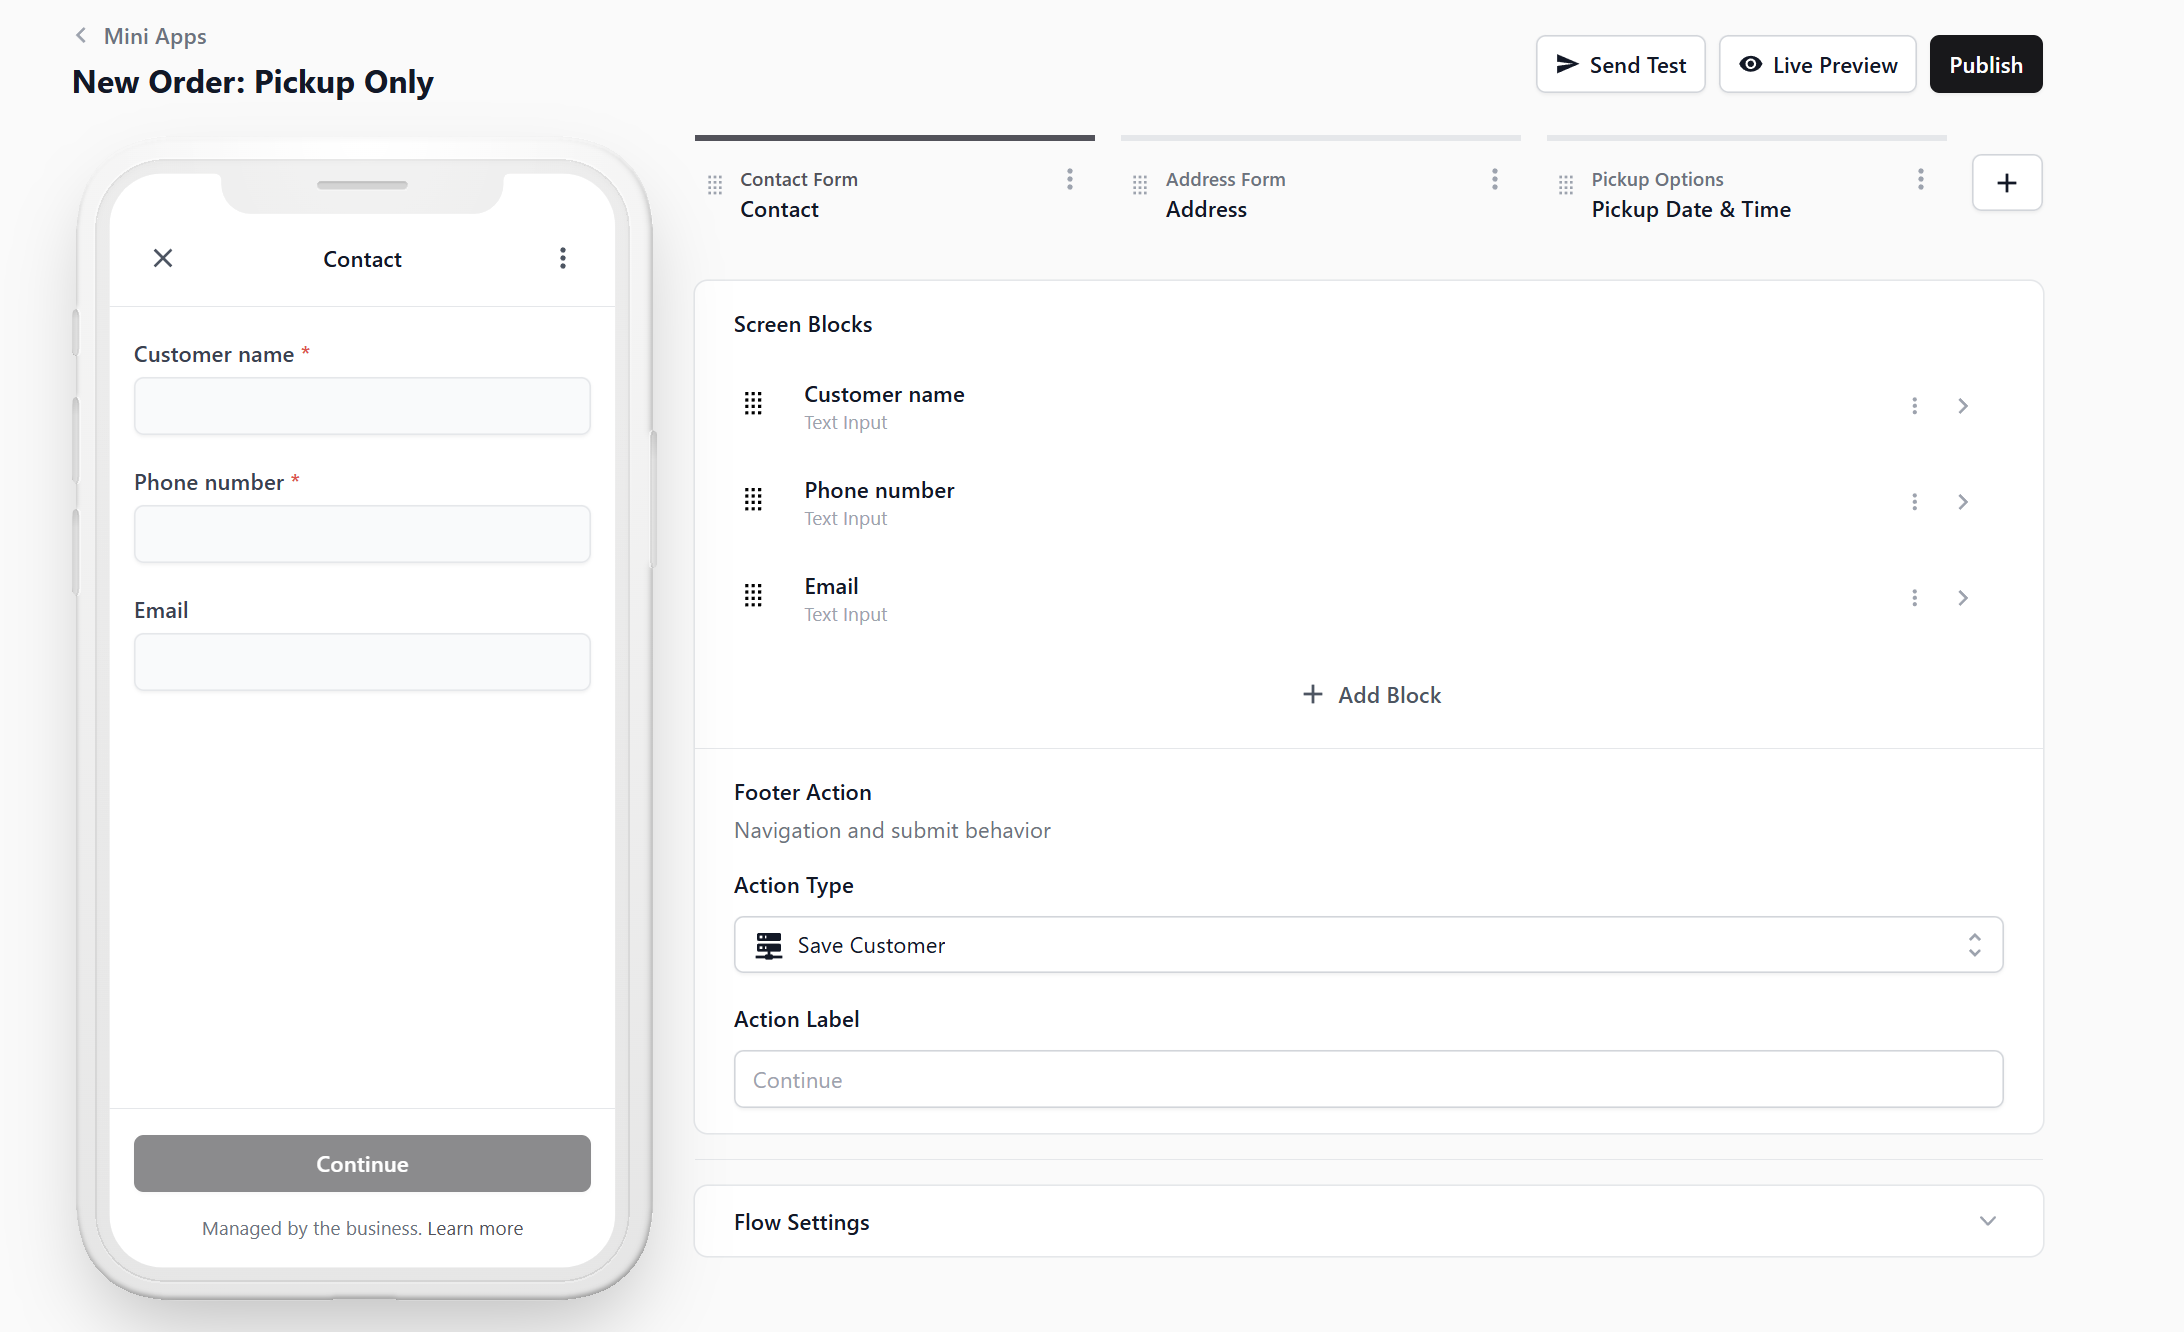The image size is (2184, 1332).
Task: Open Pickup Options tab kebab menu
Action: [1920, 179]
